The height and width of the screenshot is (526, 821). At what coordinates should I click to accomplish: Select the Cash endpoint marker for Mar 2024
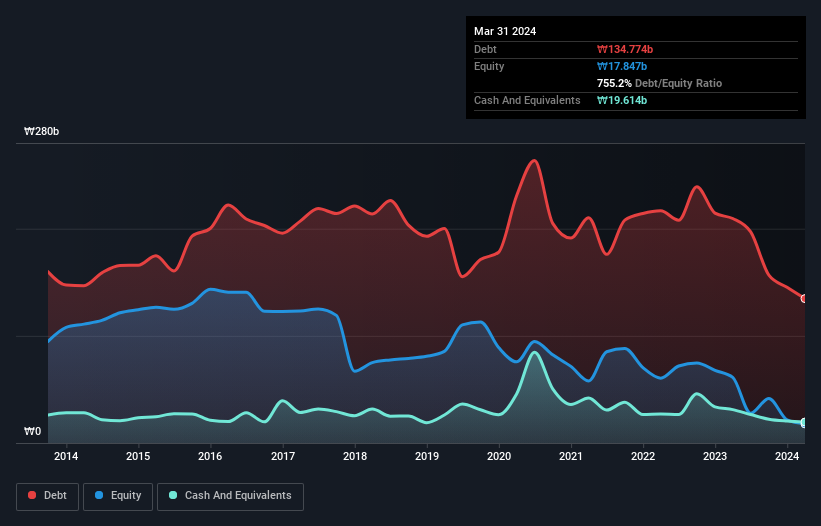(x=804, y=422)
